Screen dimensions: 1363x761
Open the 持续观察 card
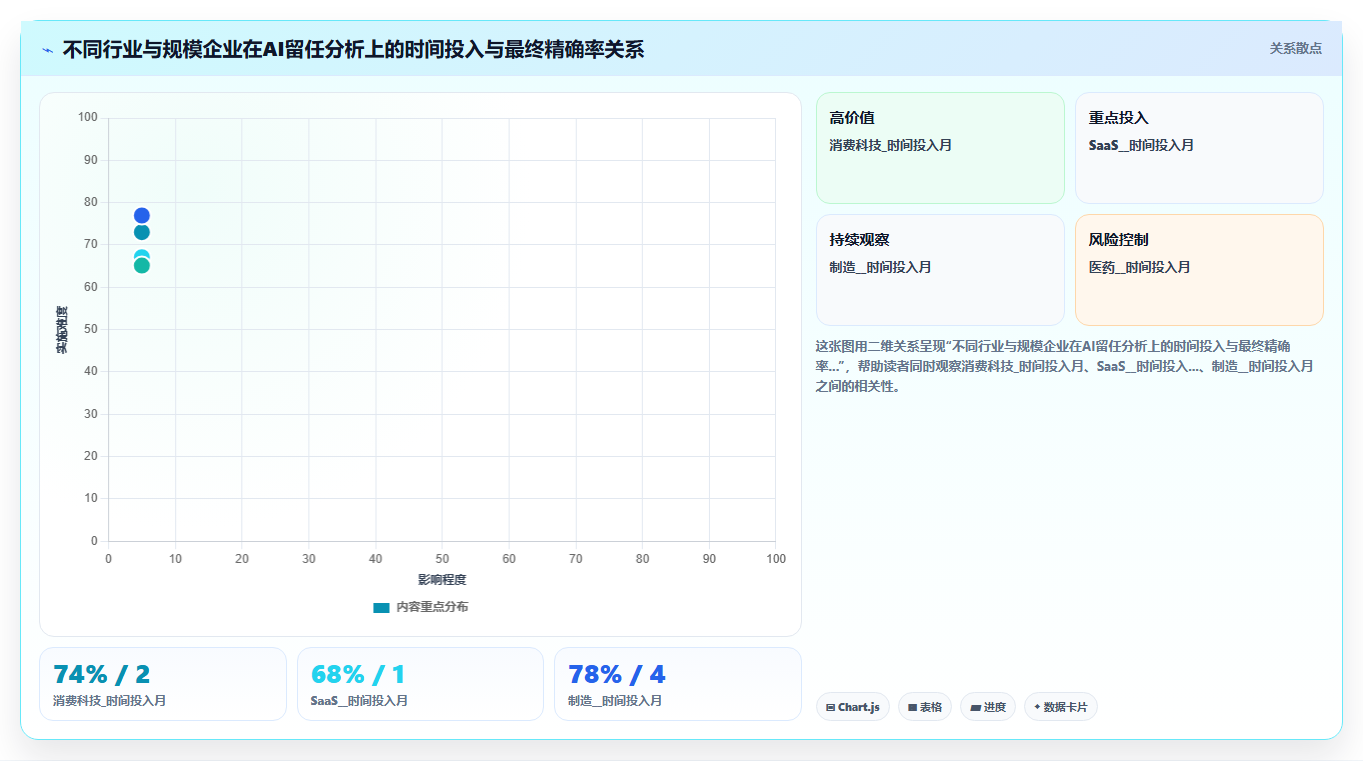[x=940, y=270]
